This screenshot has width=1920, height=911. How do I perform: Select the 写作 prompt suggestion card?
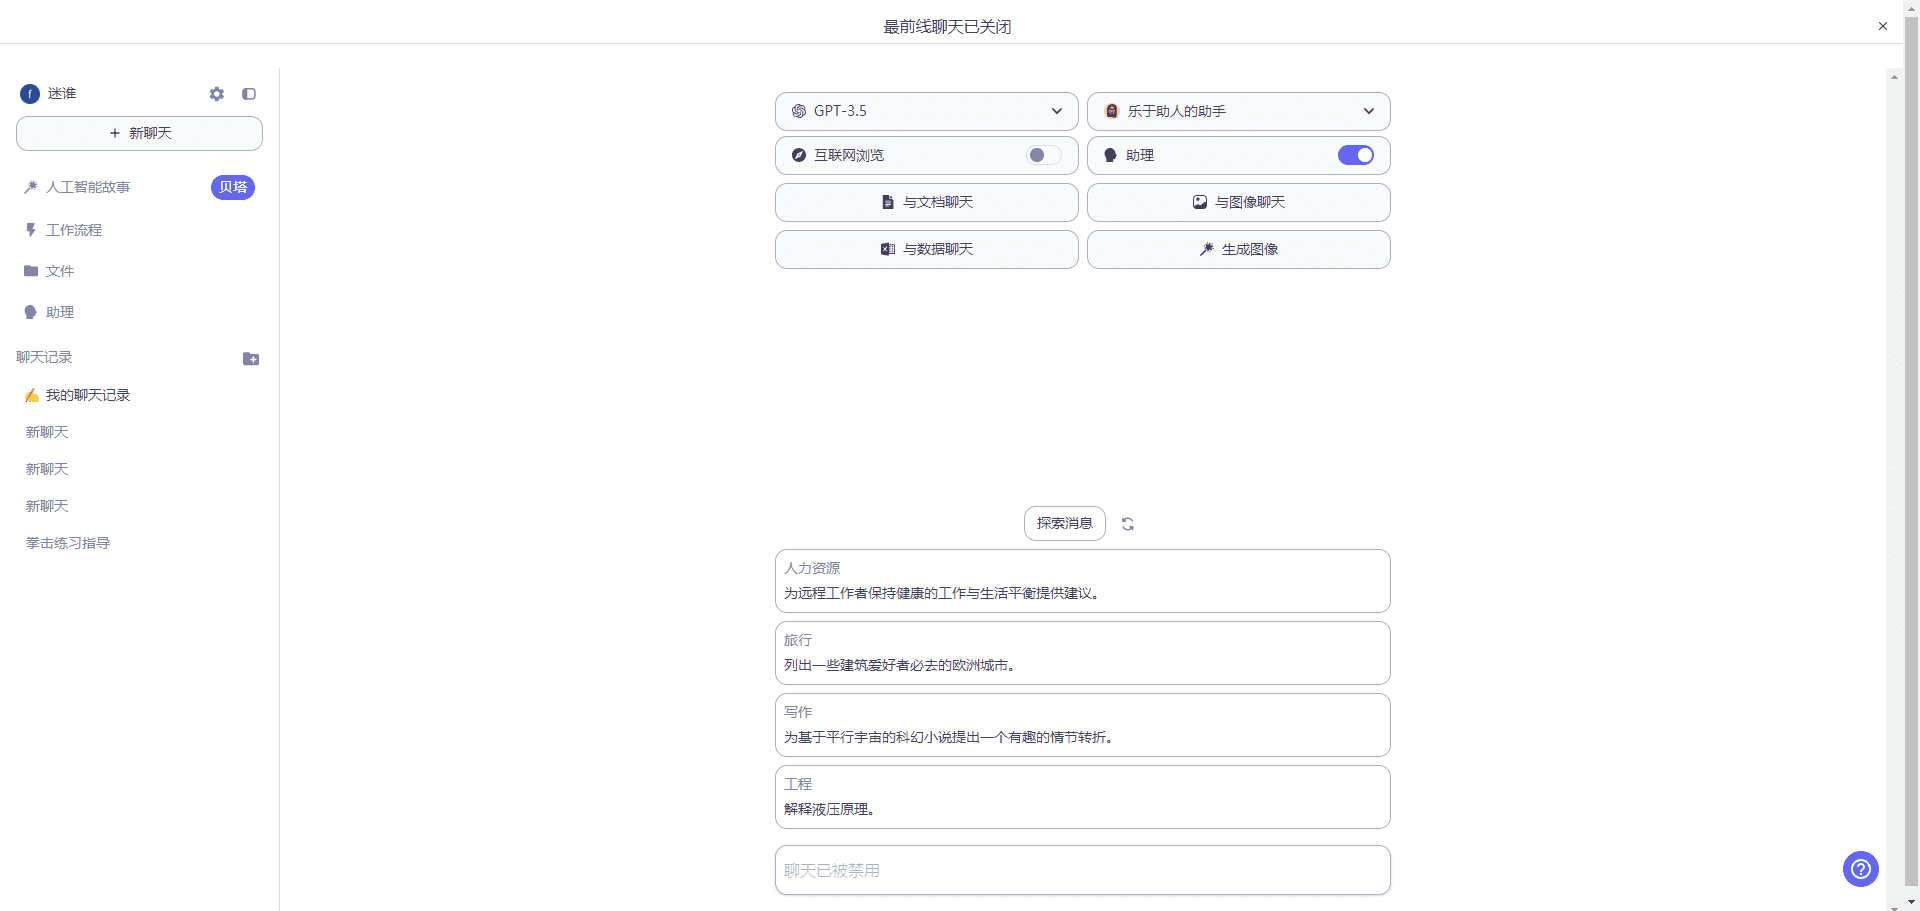click(1083, 725)
